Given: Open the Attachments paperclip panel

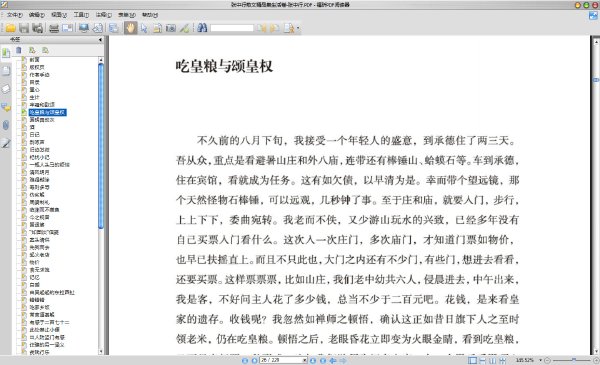Looking at the screenshot, I should (6, 125).
